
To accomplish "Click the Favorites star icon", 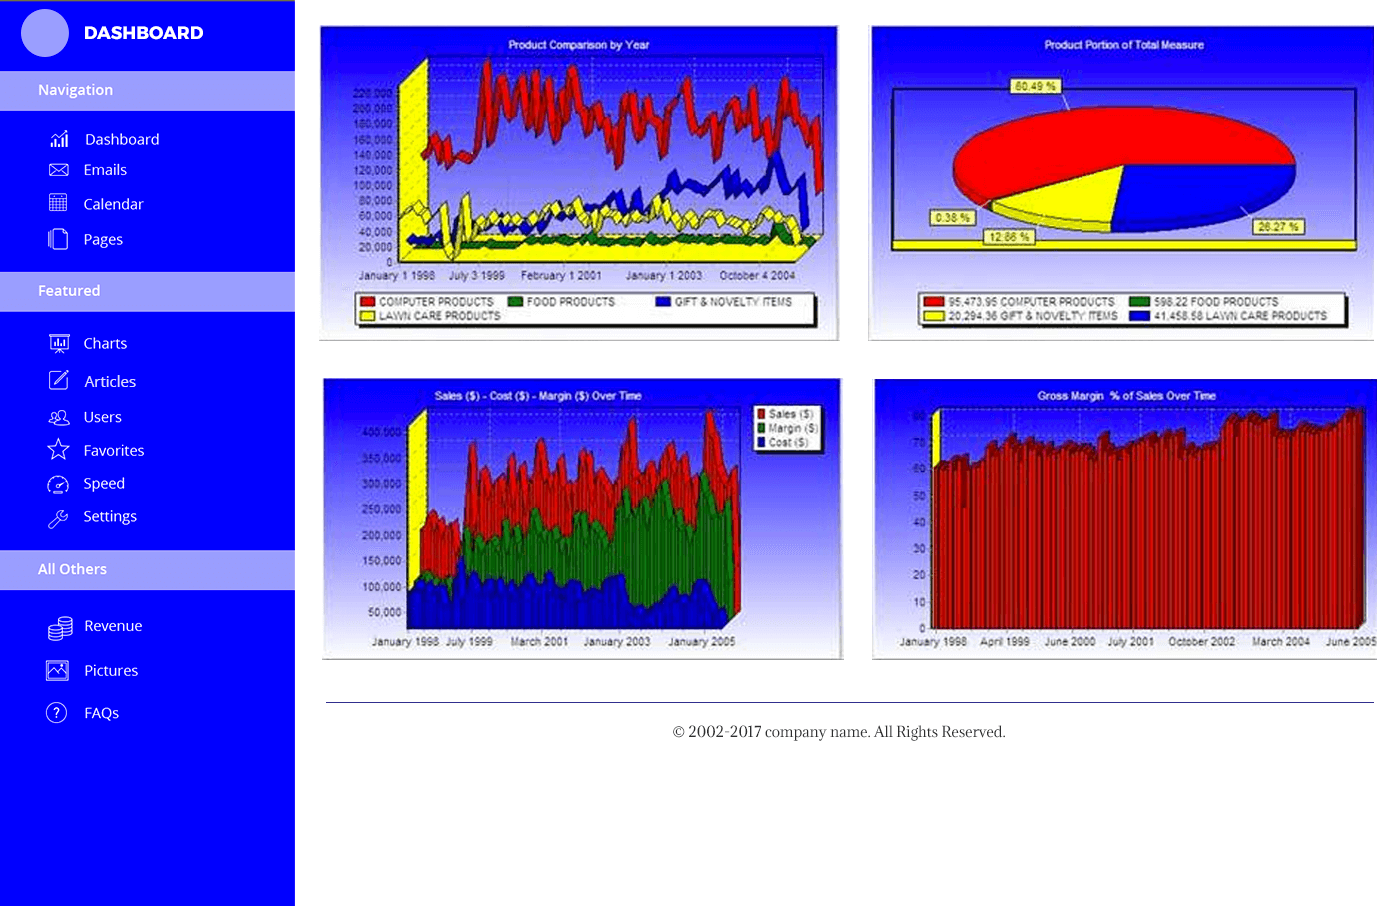I will 59,450.
